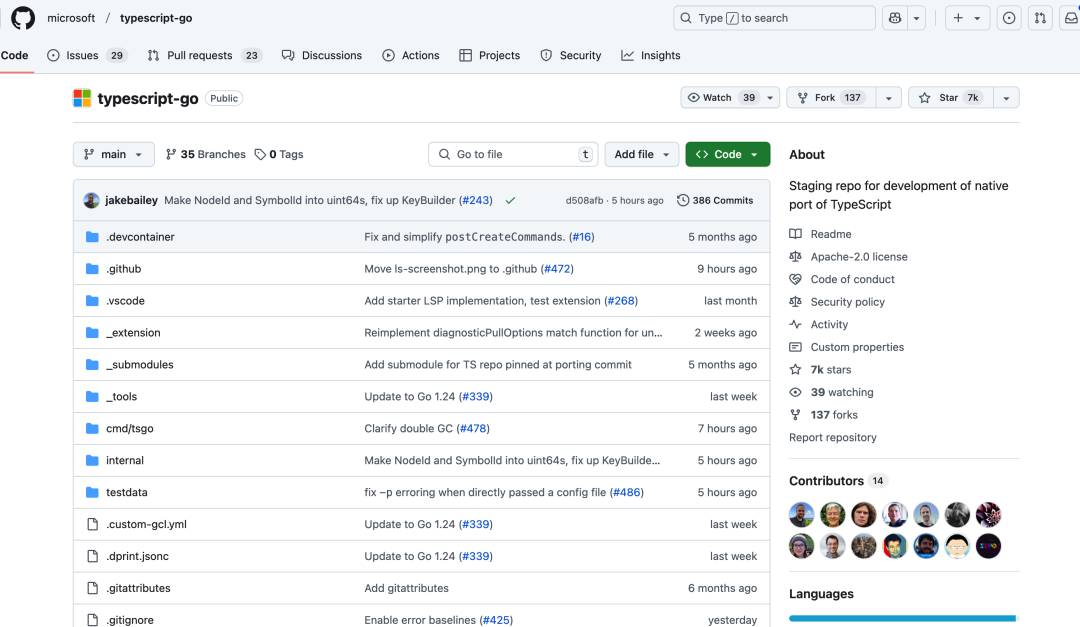Click the blue languages bar

pos(903,618)
